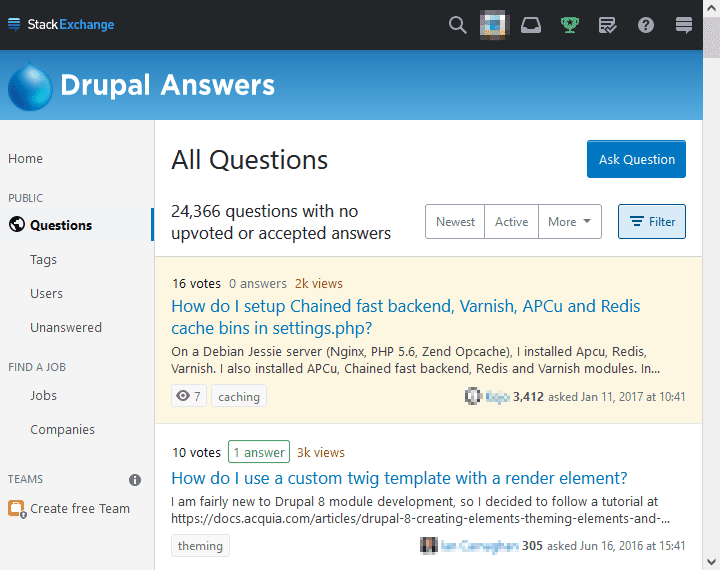Click the Ask Question button
The width and height of the screenshot is (720, 570).
(636, 160)
